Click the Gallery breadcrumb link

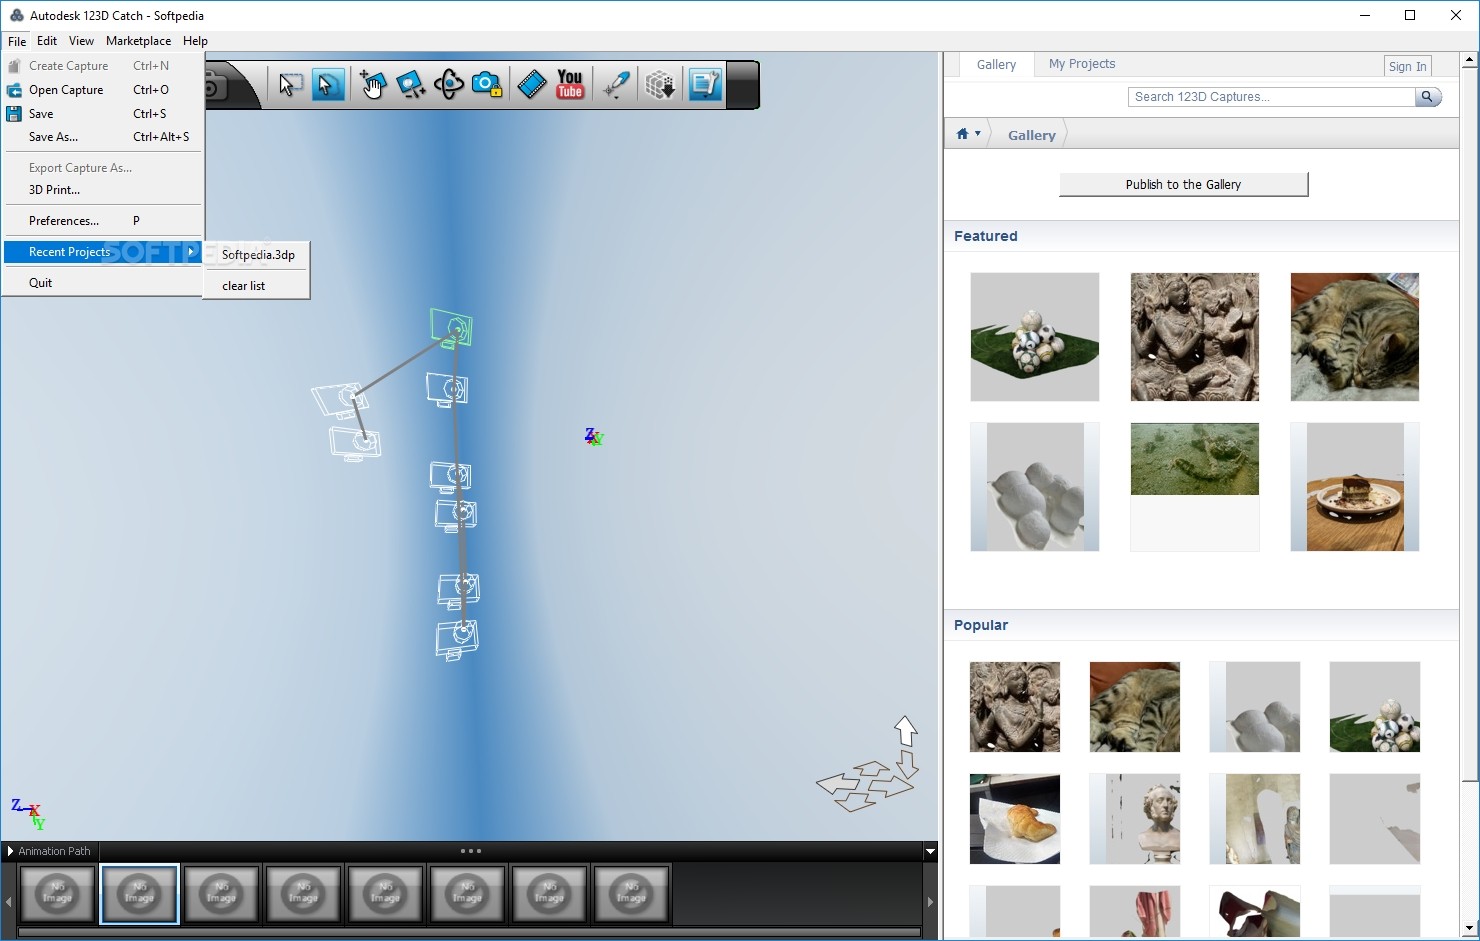(x=1031, y=135)
